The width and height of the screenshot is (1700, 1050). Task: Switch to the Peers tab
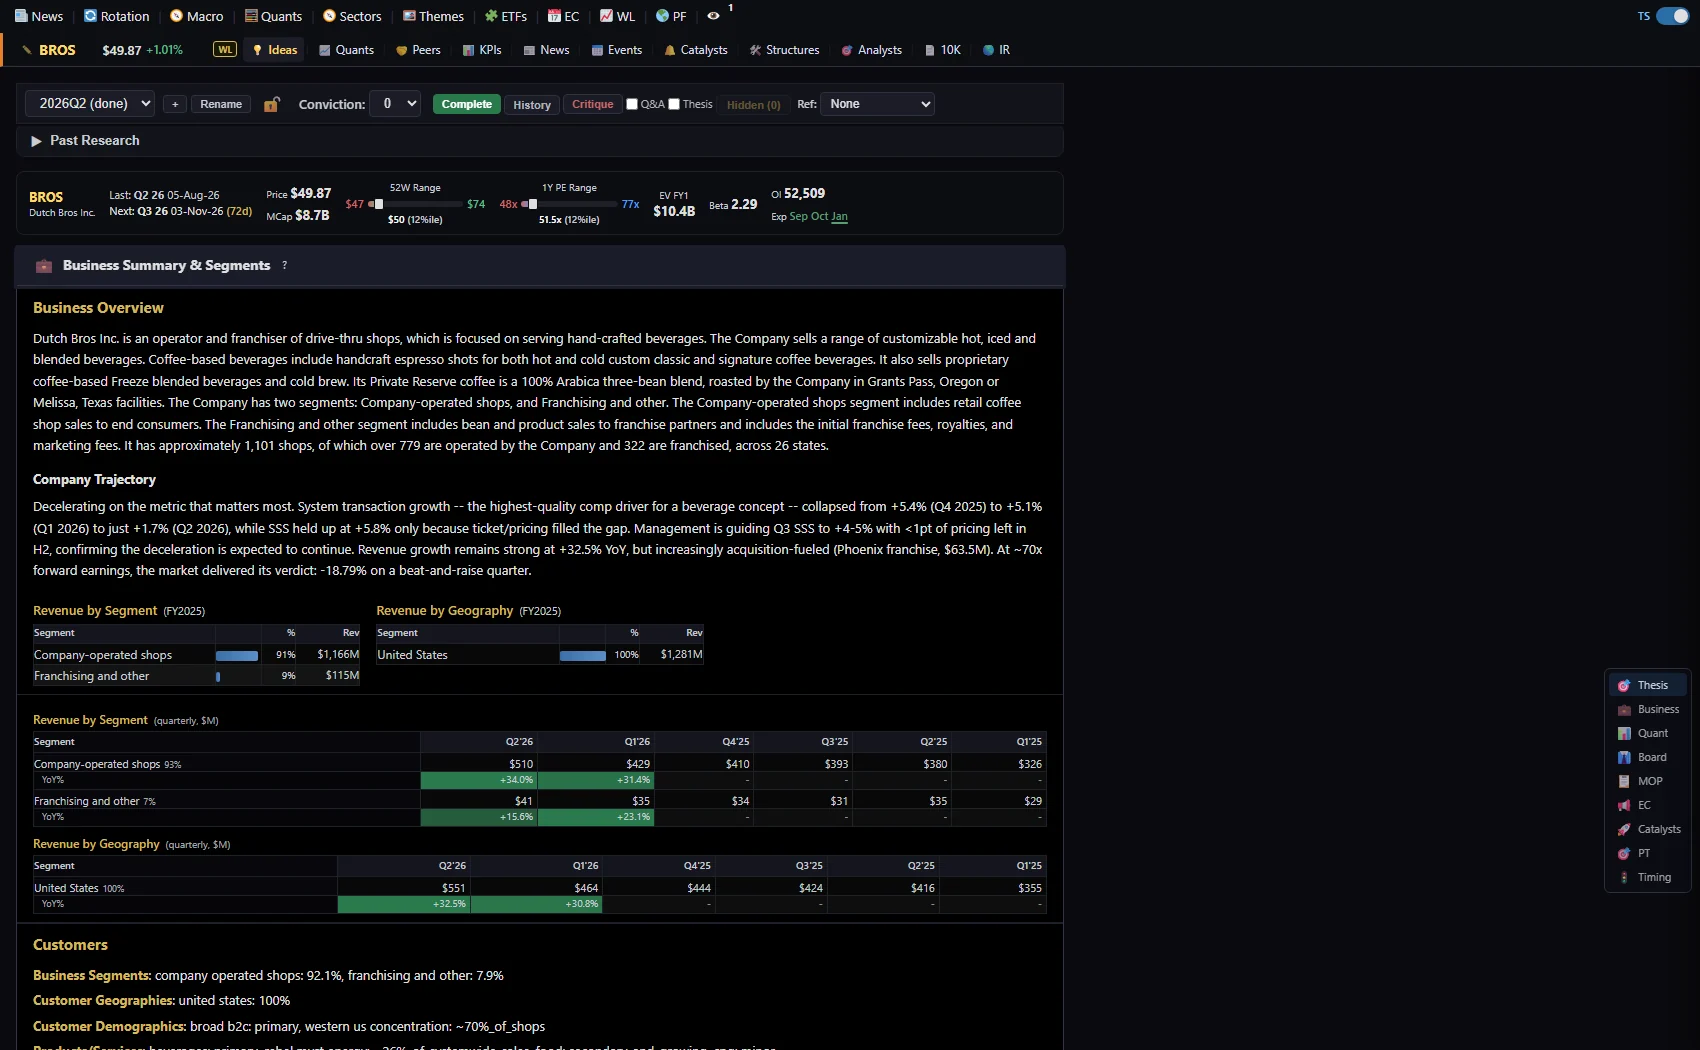[418, 50]
